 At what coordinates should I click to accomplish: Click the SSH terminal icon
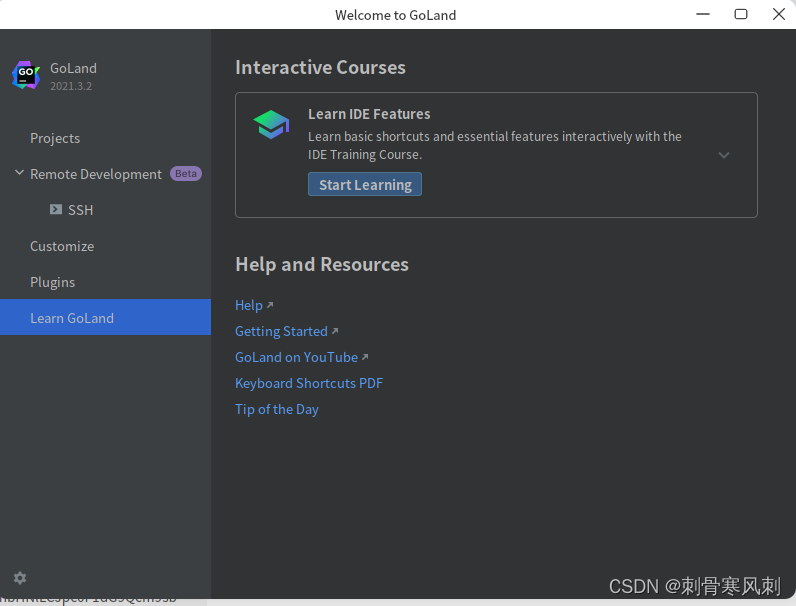pos(56,209)
